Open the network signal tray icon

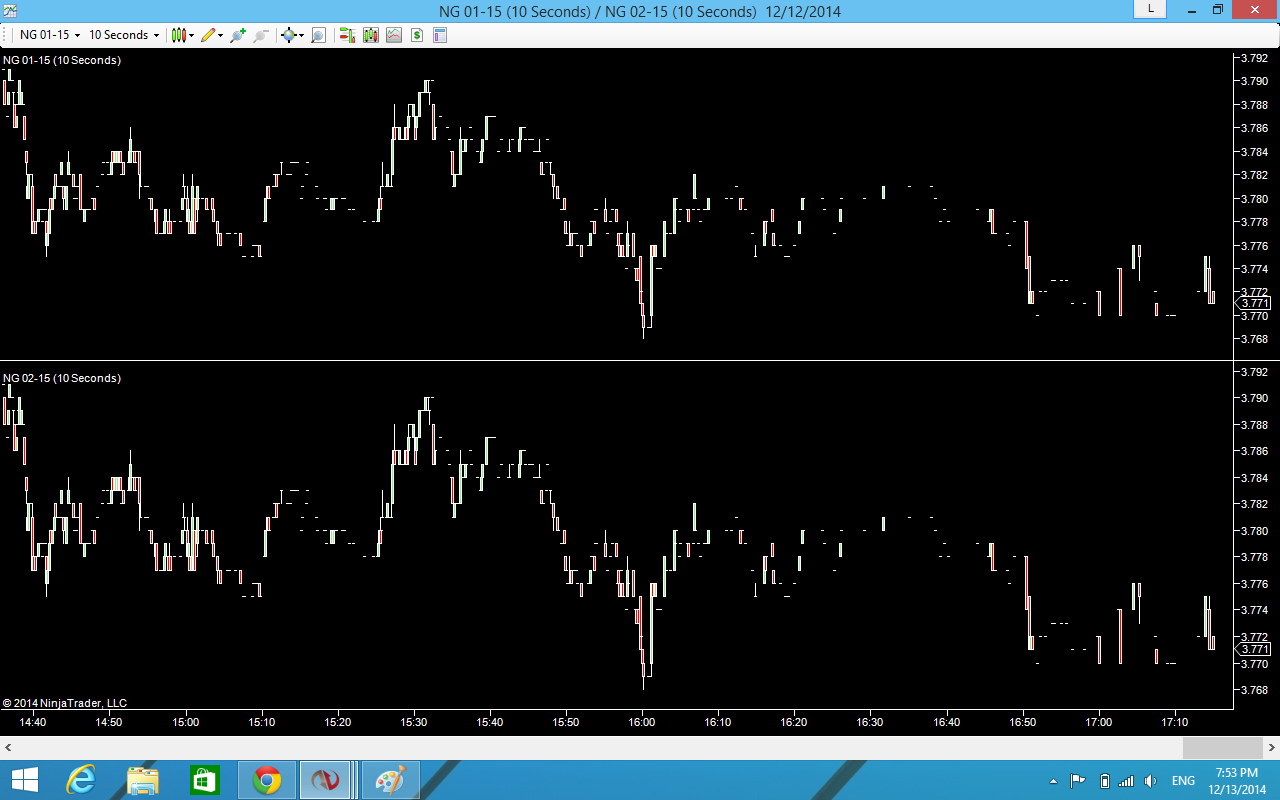coord(1127,781)
